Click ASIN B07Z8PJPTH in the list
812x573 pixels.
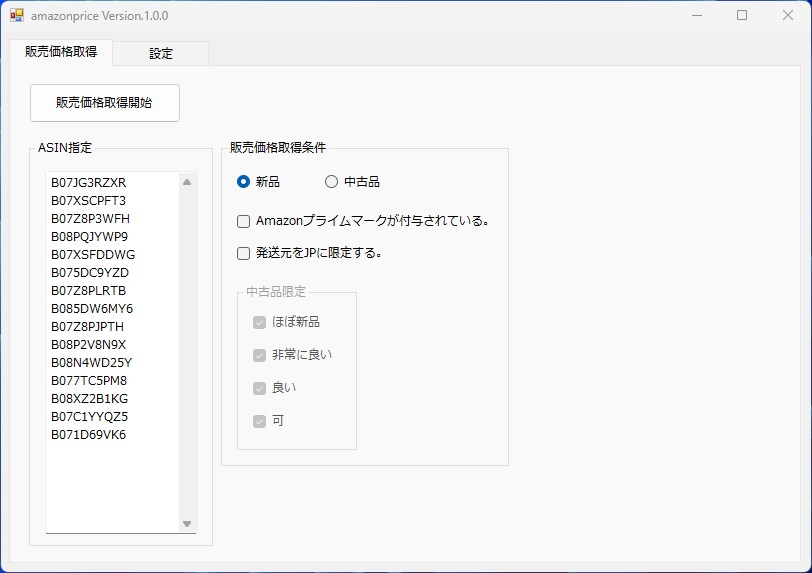pos(88,327)
